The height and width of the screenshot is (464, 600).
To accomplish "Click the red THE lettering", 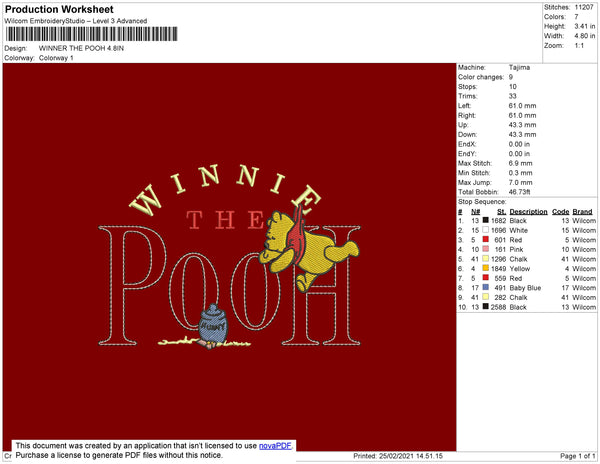I will [x=225, y=220].
